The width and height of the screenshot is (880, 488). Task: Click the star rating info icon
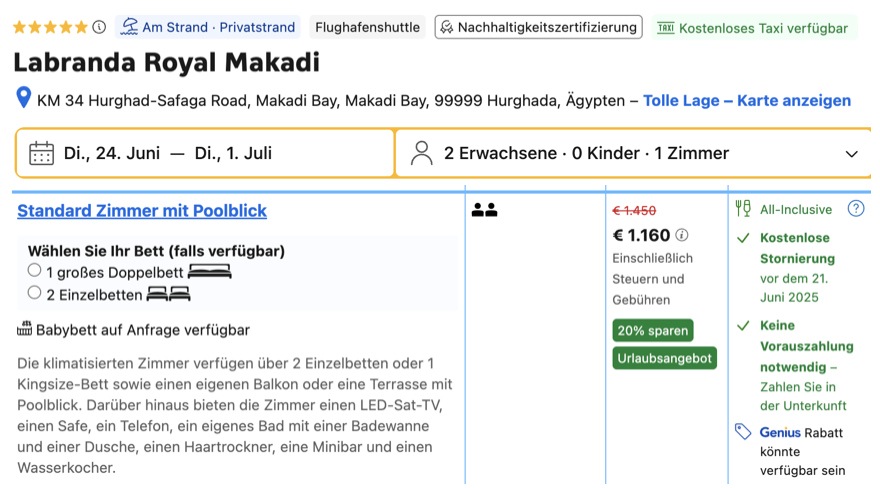click(x=99, y=27)
